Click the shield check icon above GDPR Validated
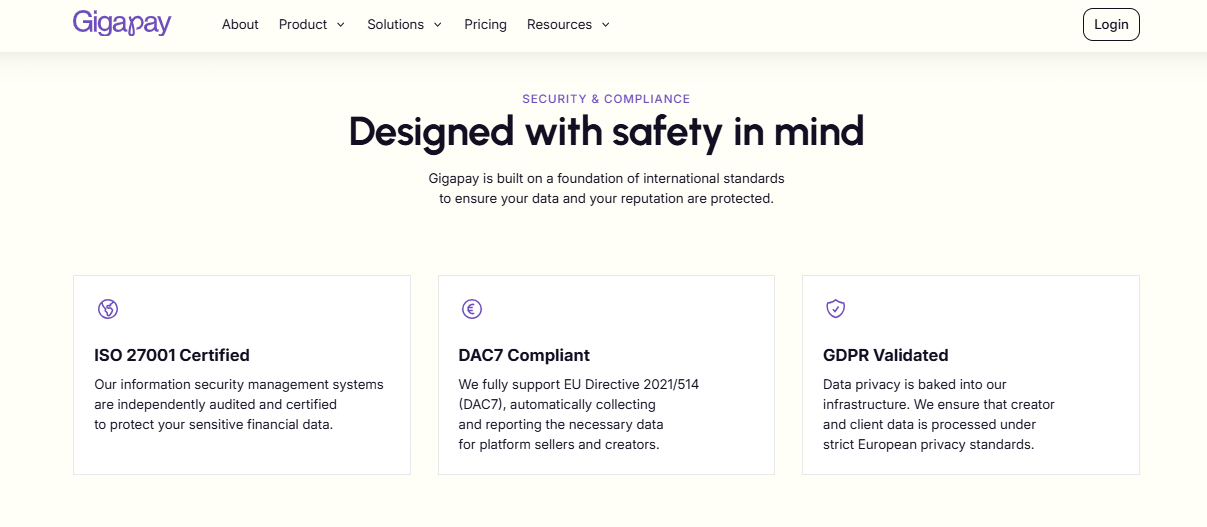Screen dimensions: 1207x527 (836, 309)
